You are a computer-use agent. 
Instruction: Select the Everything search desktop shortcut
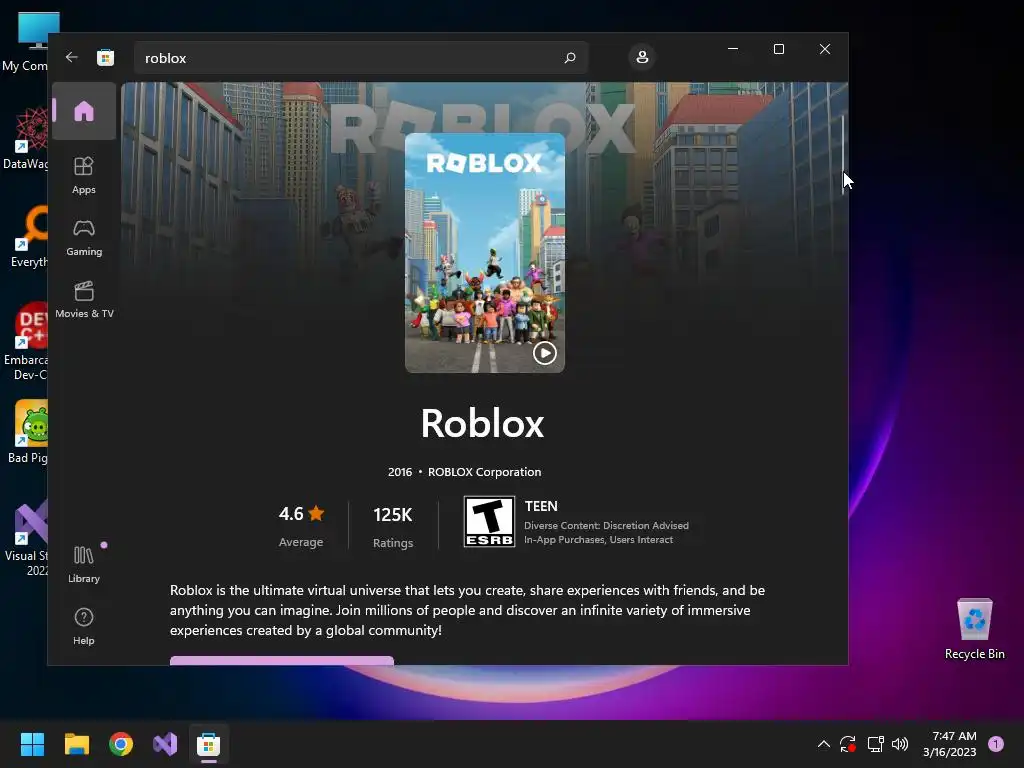click(x=29, y=236)
